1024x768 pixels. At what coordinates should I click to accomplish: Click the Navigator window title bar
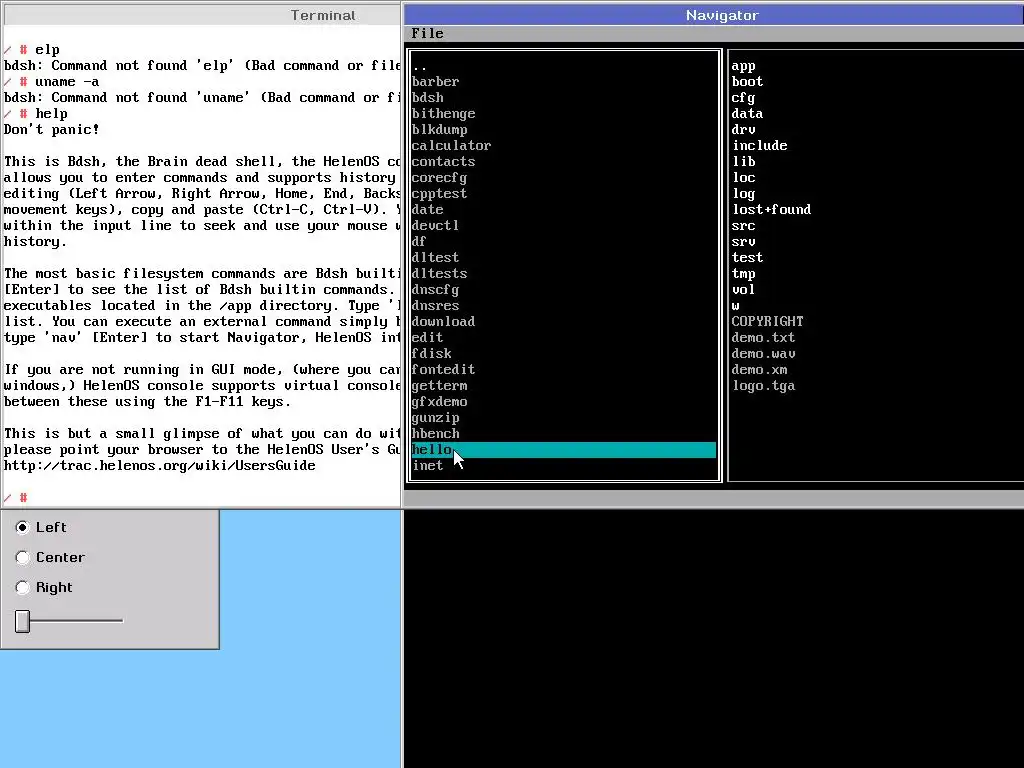pos(714,15)
